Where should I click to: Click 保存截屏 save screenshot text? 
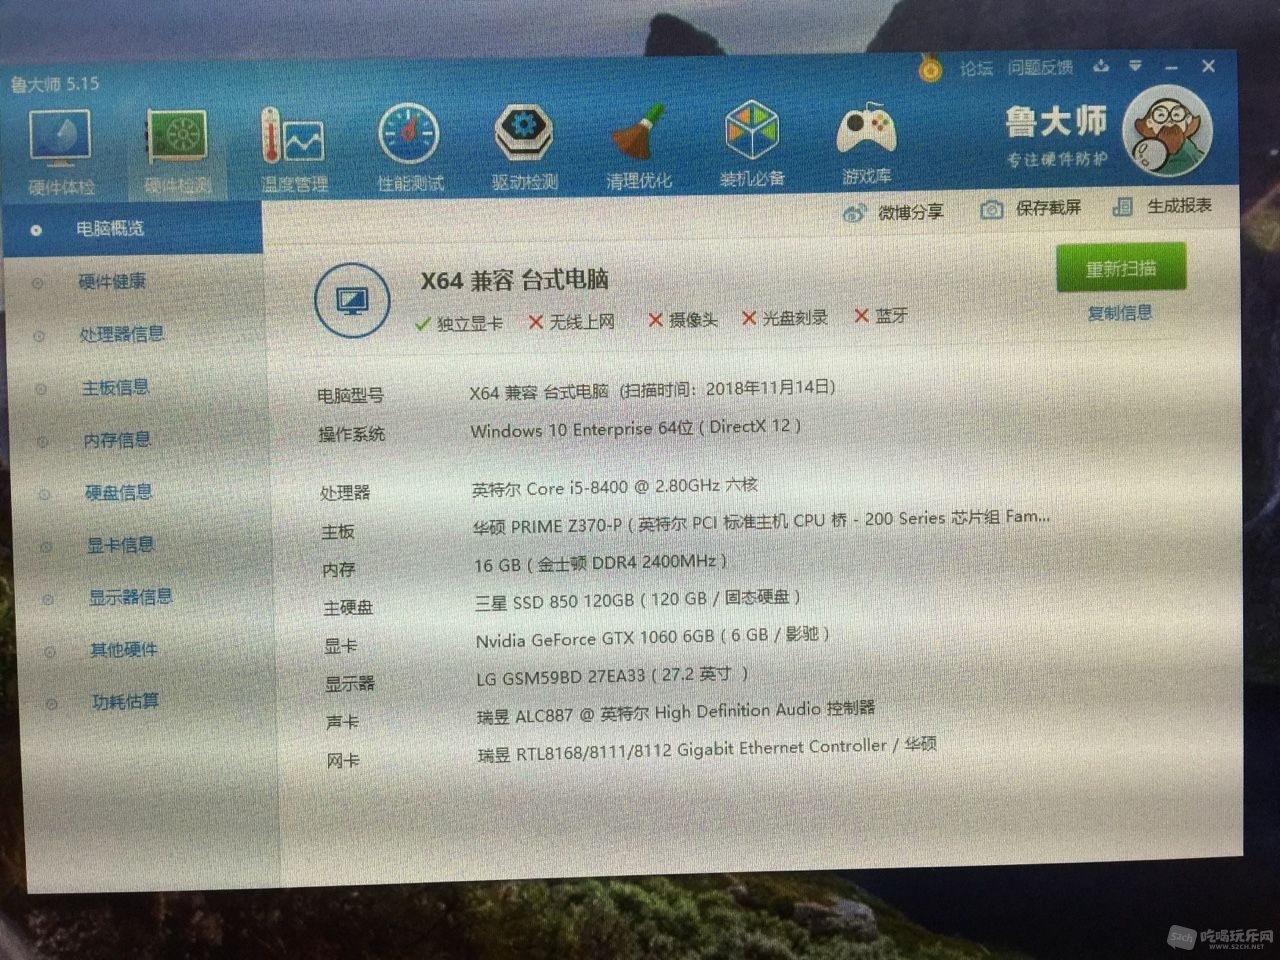click(1048, 208)
